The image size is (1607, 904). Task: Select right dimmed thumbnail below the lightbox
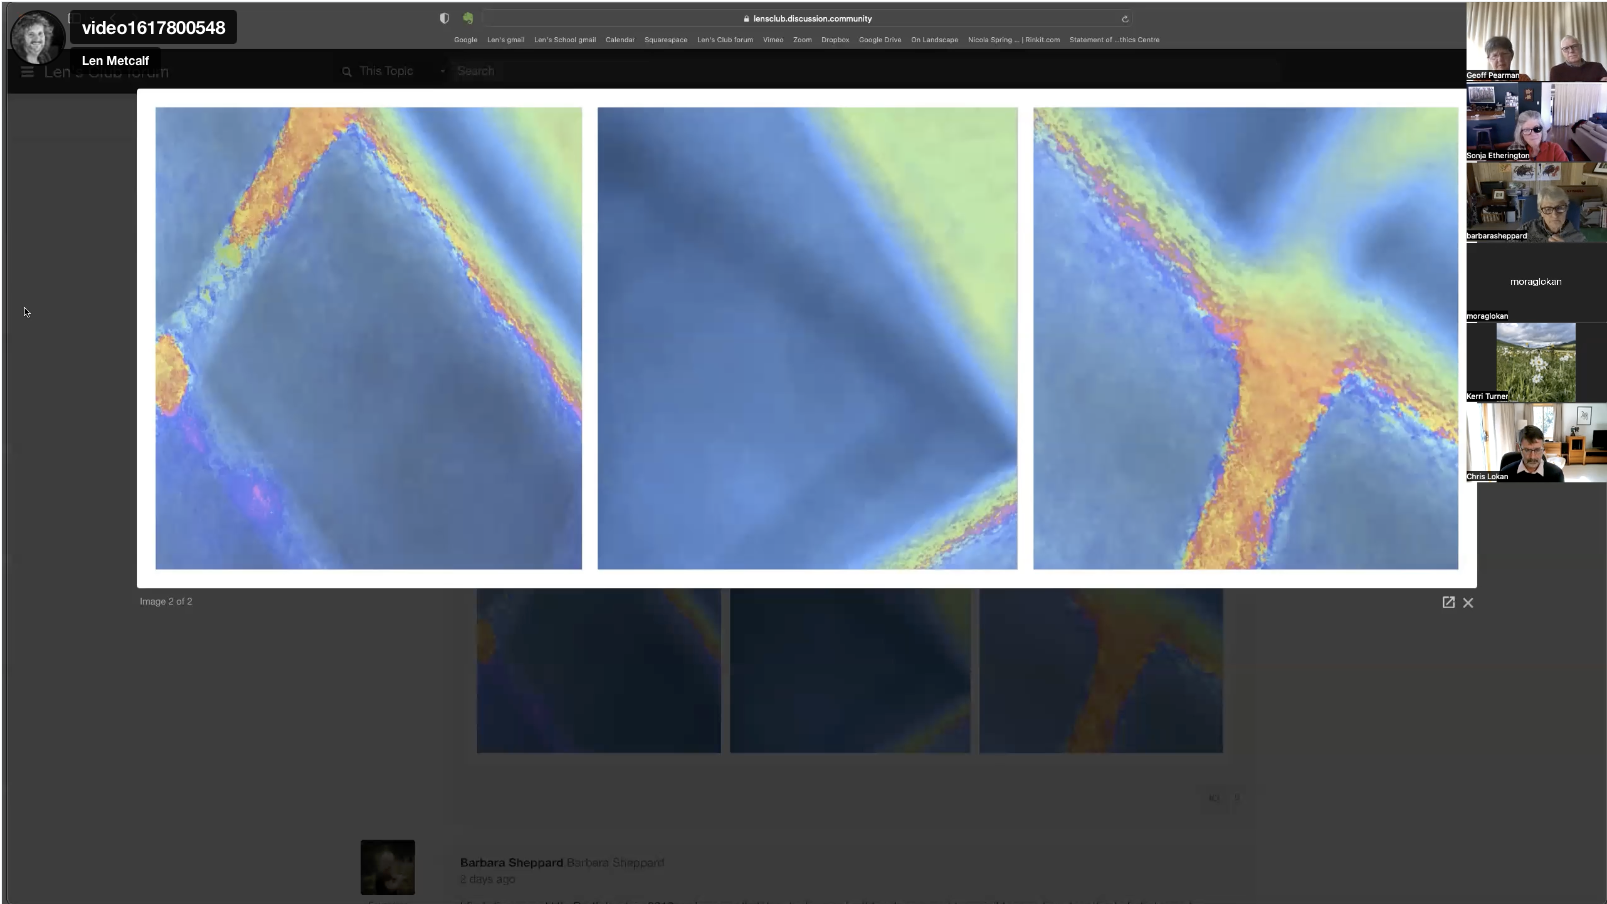coord(1101,670)
